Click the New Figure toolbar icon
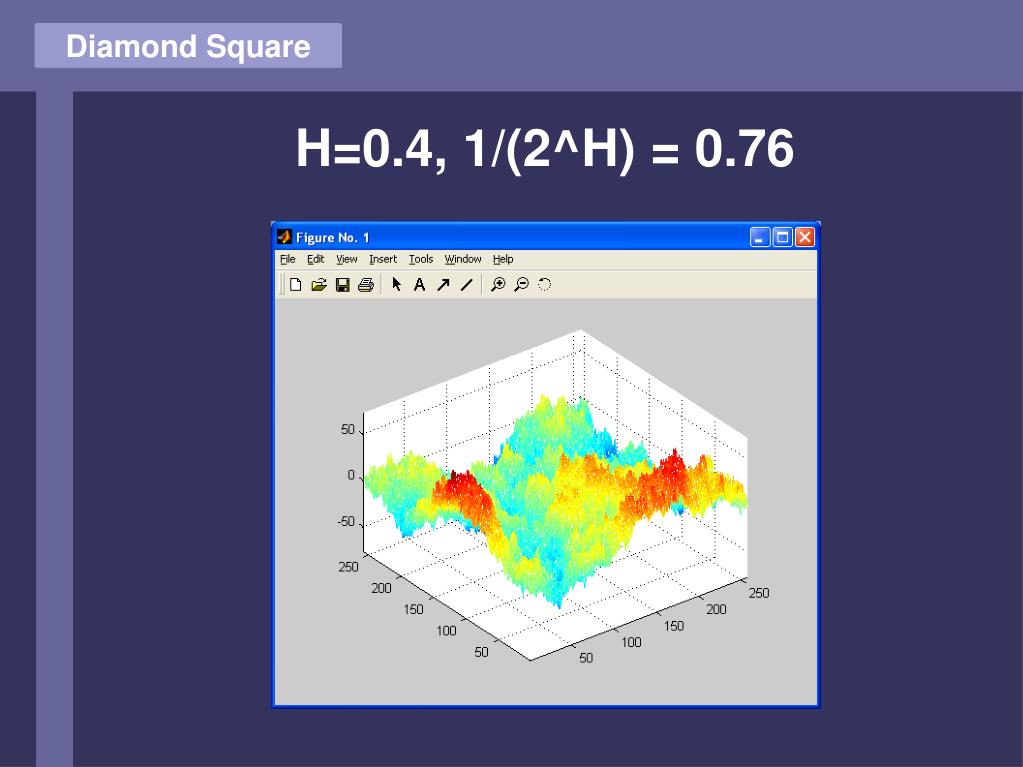Viewport: 1023px width, 767px height. coord(296,284)
